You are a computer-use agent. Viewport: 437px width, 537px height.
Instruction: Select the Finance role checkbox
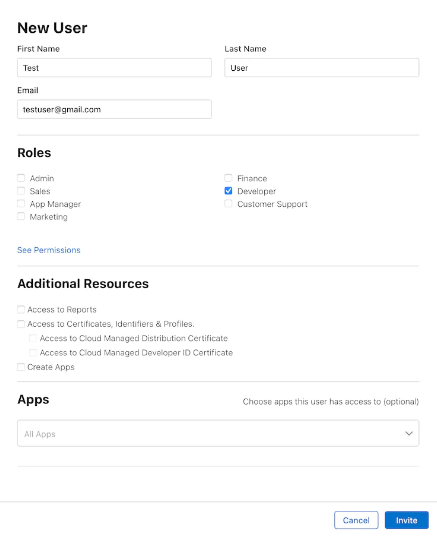[228, 178]
